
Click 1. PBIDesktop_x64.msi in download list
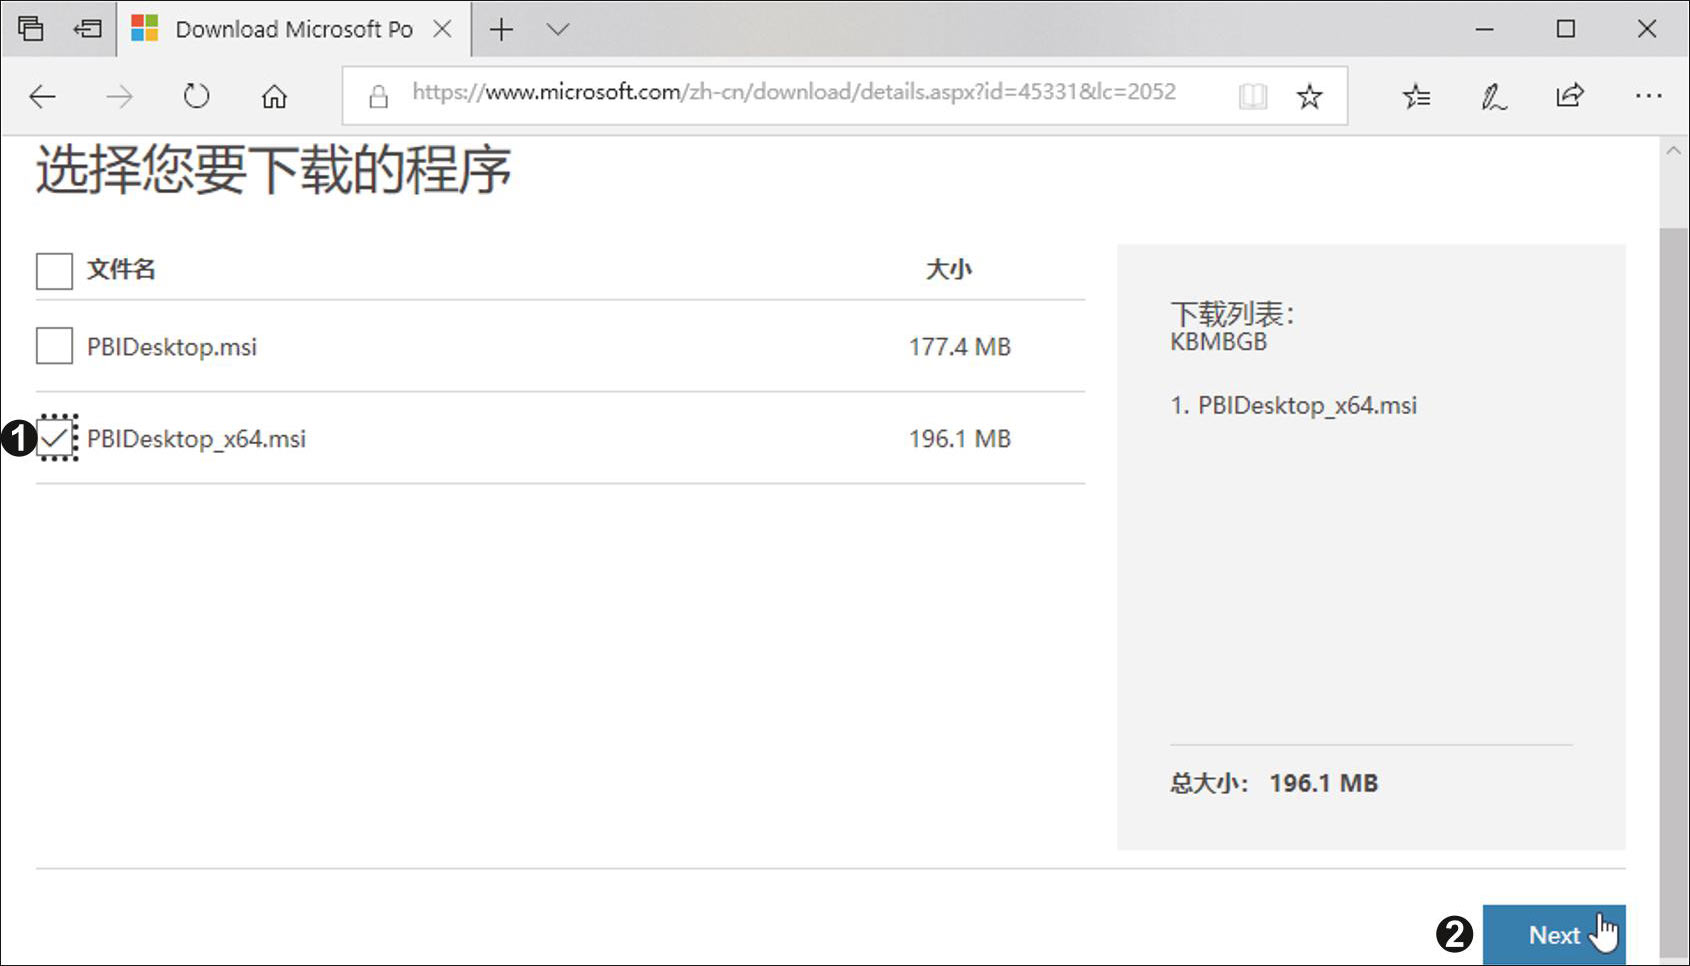[x=1293, y=405]
